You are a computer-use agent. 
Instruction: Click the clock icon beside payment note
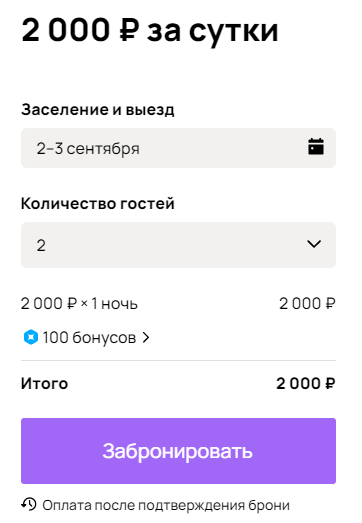click(x=29, y=504)
